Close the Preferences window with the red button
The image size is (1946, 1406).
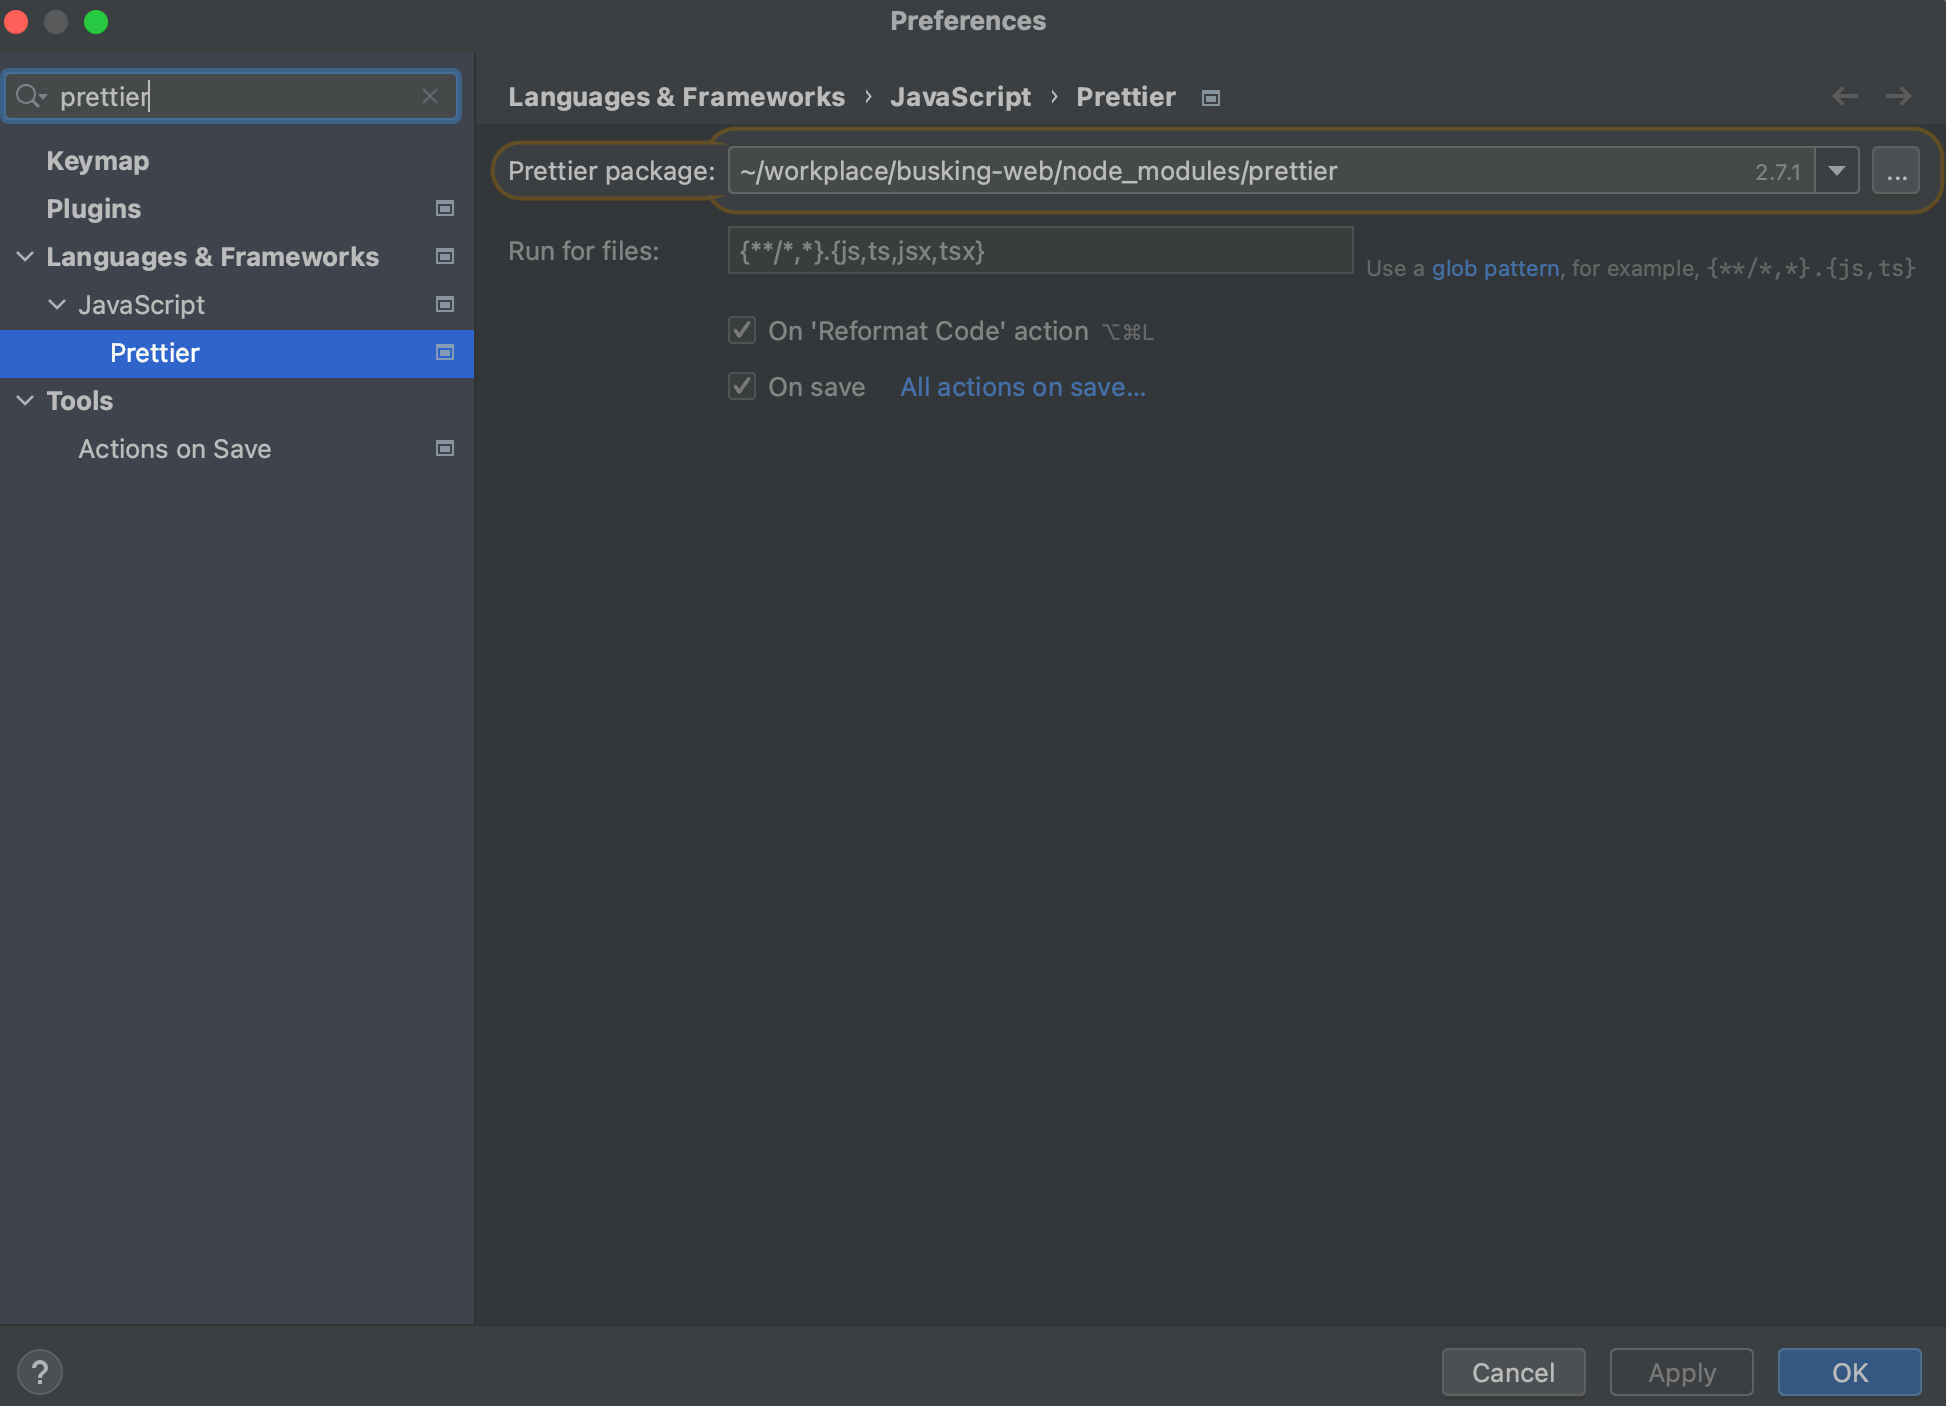16,21
